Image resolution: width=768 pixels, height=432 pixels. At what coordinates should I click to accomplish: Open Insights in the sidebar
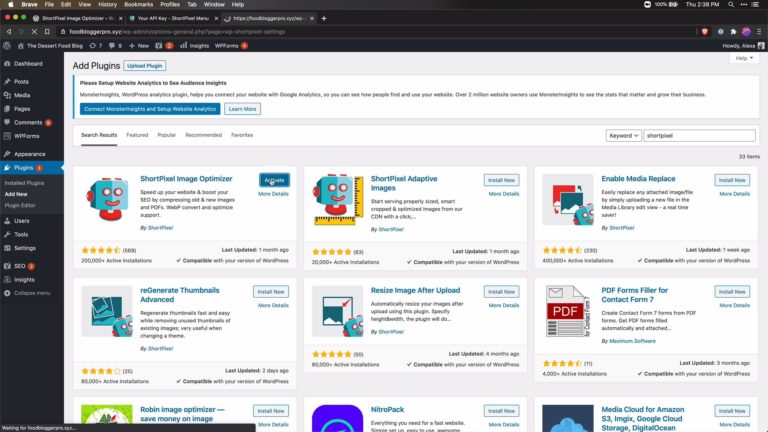tap(24, 280)
